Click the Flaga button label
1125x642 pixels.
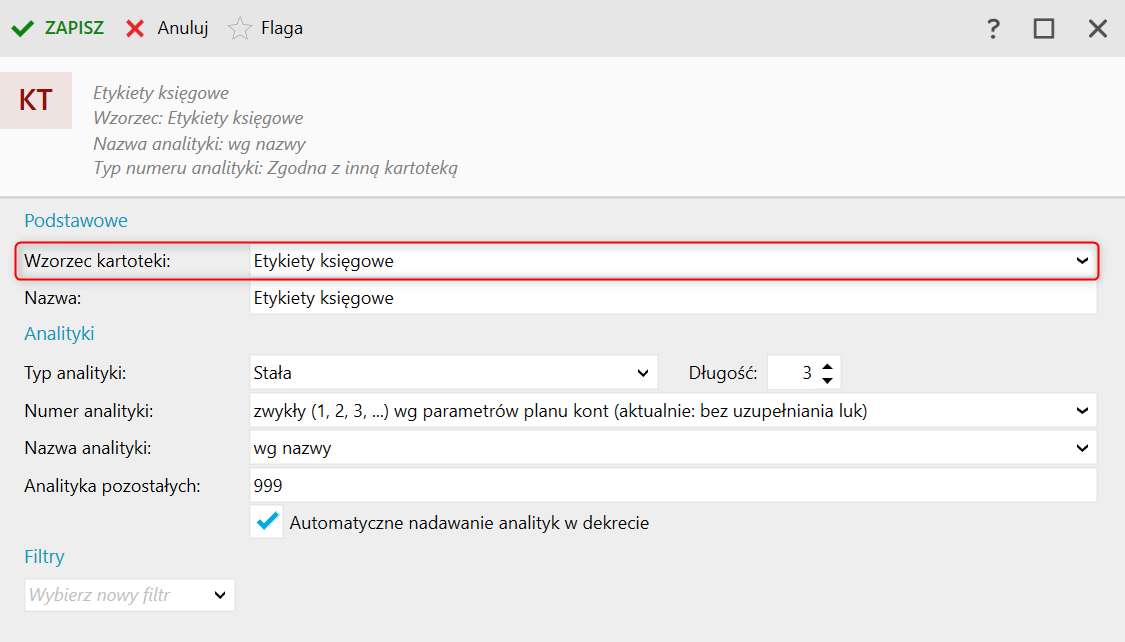(x=282, y=29)
